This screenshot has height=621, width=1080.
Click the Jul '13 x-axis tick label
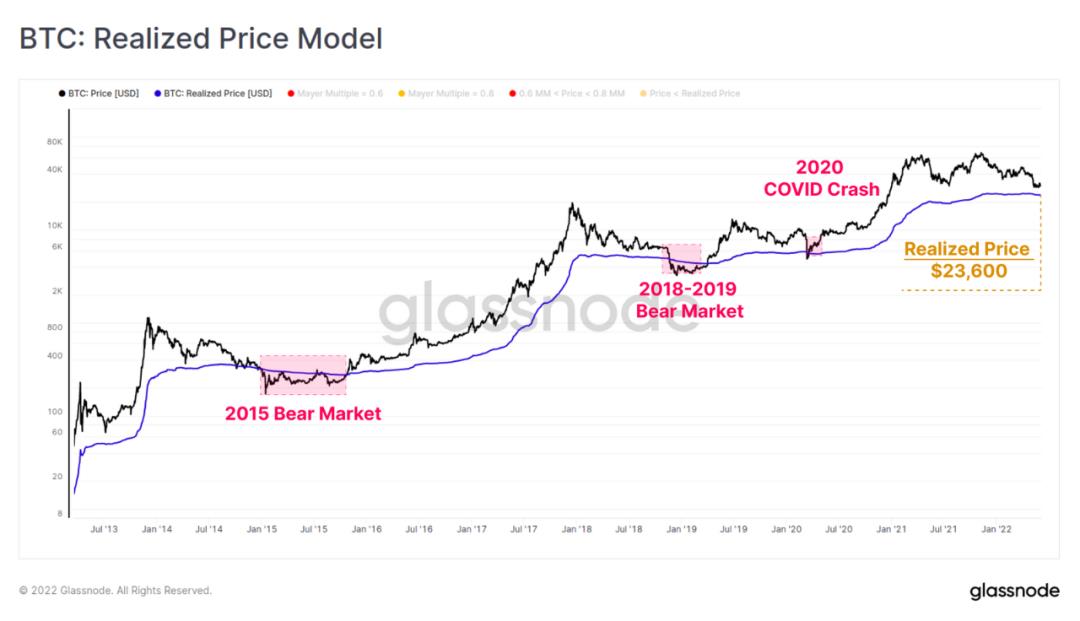104,529
